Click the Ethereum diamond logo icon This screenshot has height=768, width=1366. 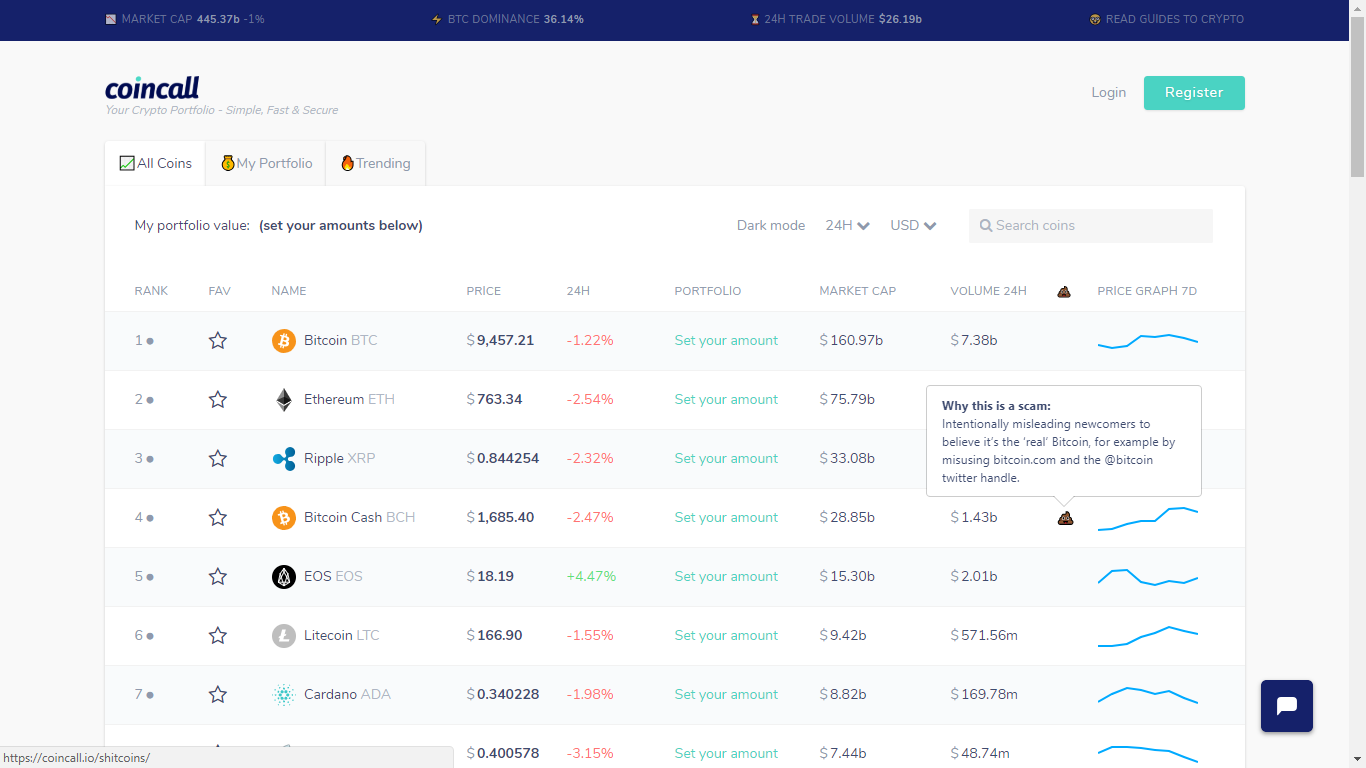click(x=284, y=400)
